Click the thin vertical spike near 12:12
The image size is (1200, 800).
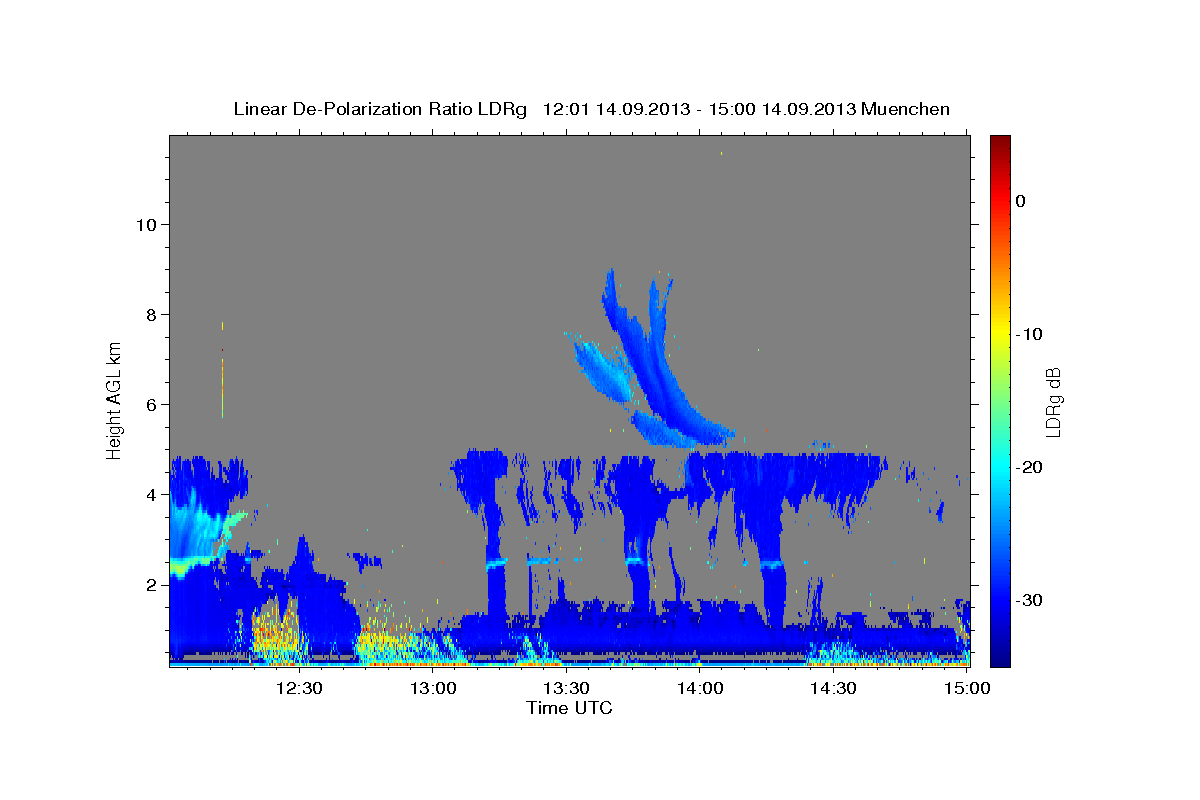pyautogui.click(x=222, y=370)
